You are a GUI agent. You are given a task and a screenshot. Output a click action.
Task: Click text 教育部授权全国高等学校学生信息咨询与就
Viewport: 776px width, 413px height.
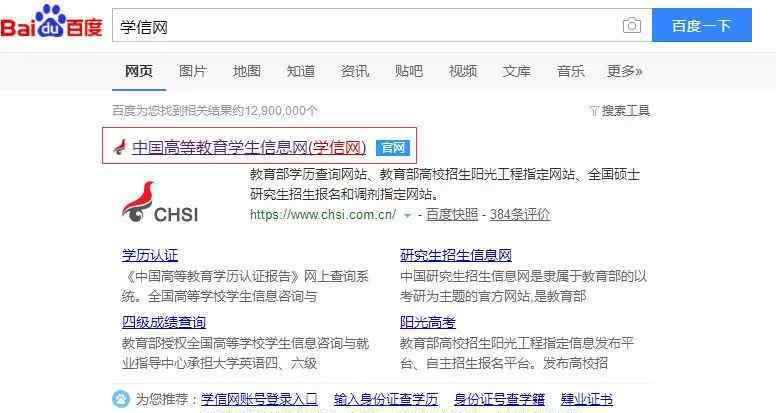coord(245,343)
